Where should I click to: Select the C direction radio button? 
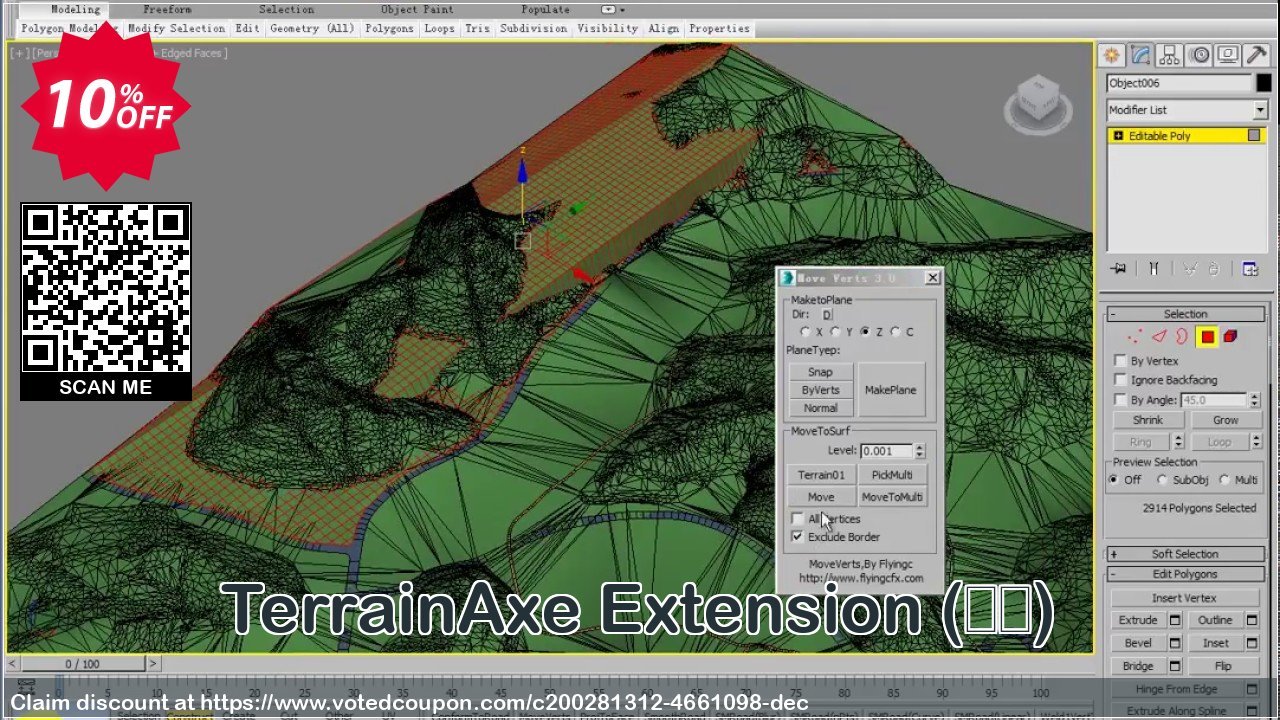click(895, 332)
